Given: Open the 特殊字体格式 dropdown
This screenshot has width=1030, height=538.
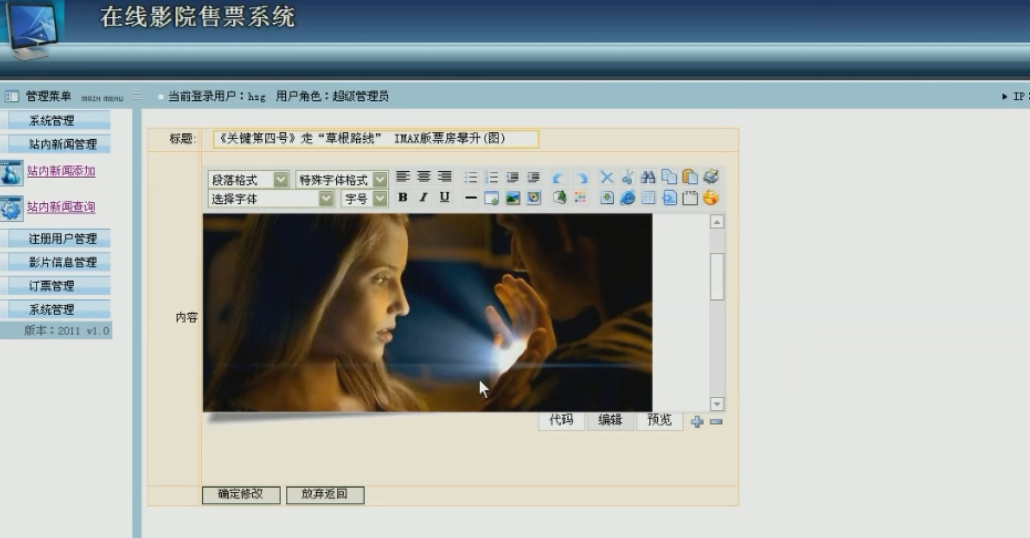Looking at the screenshot, I should click(342, 179).
